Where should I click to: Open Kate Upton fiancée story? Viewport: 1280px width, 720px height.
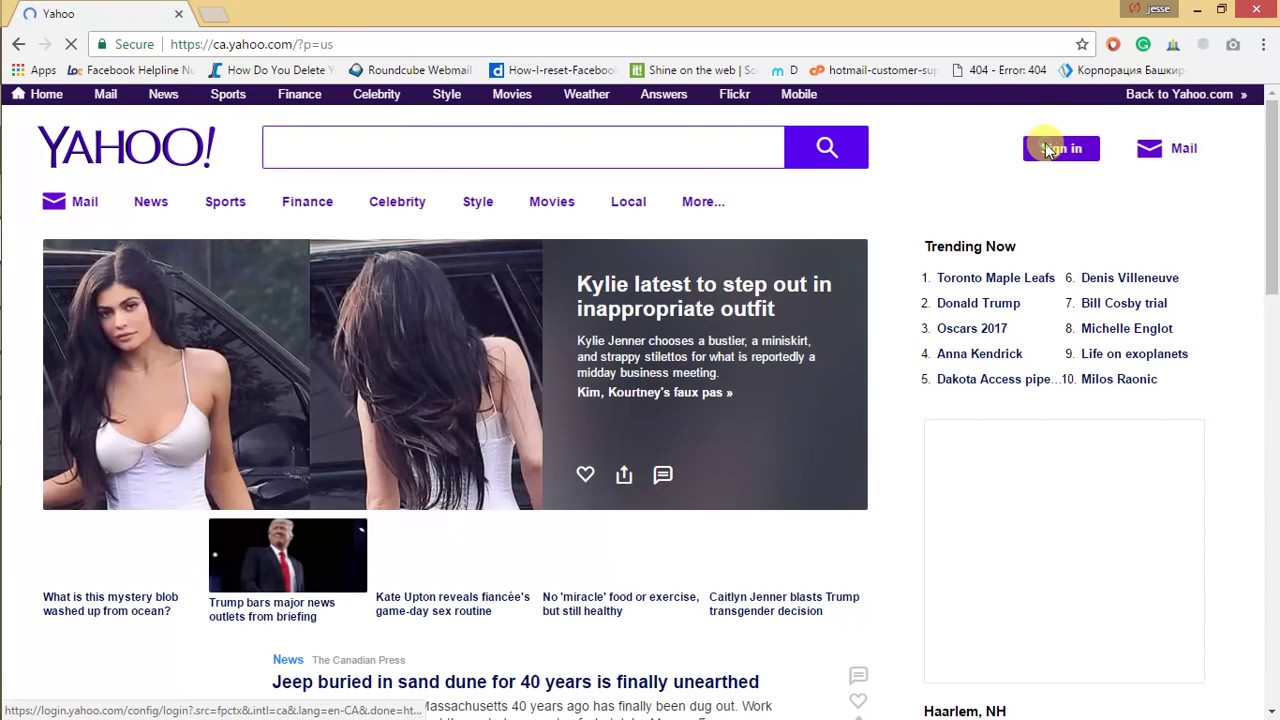[x=453, y=604]
